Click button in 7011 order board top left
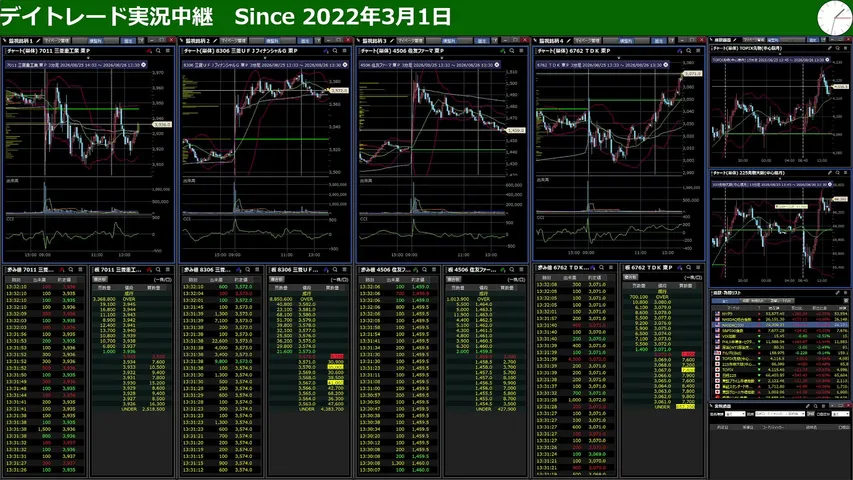This screenshot has height=480, width=853. [x=100, y=279]
